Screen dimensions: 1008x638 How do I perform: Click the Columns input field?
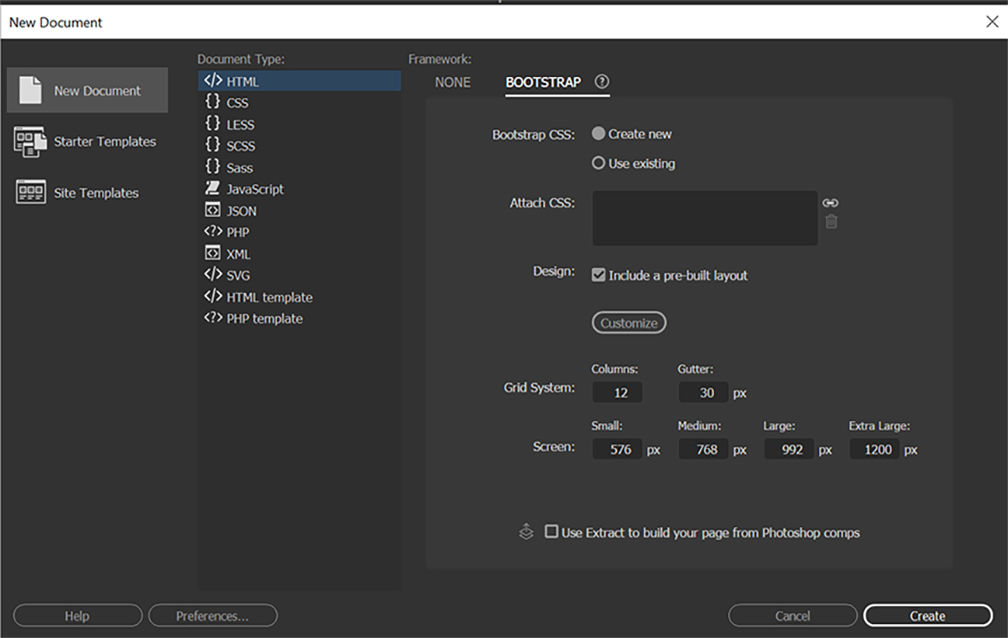[617, 392]
